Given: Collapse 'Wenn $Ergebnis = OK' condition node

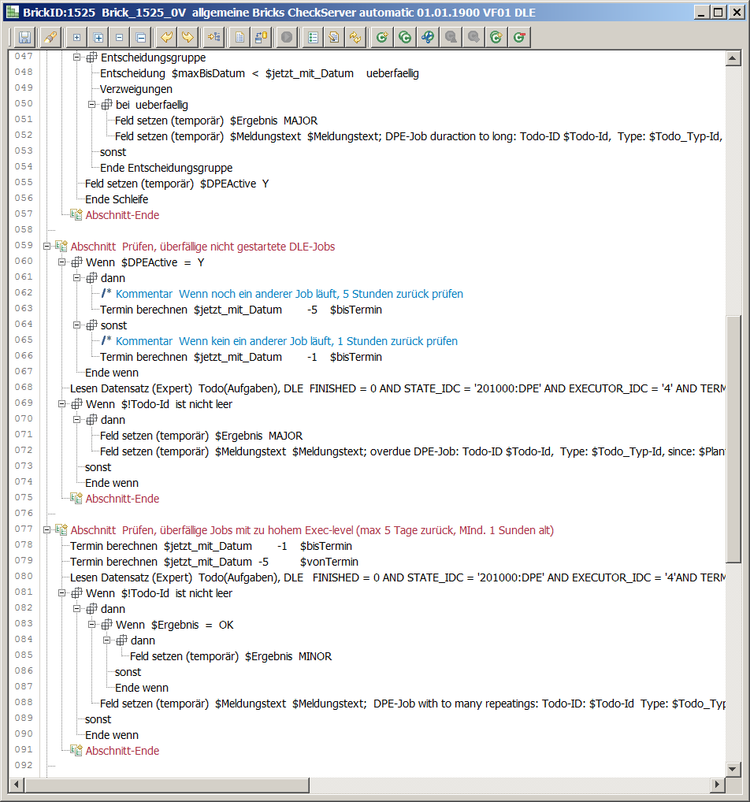Looking at the screenshot, I should (92, 625).
